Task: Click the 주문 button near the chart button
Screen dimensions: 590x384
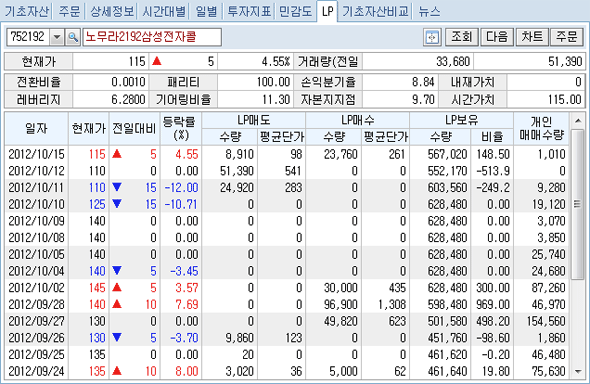Action: 567,37
